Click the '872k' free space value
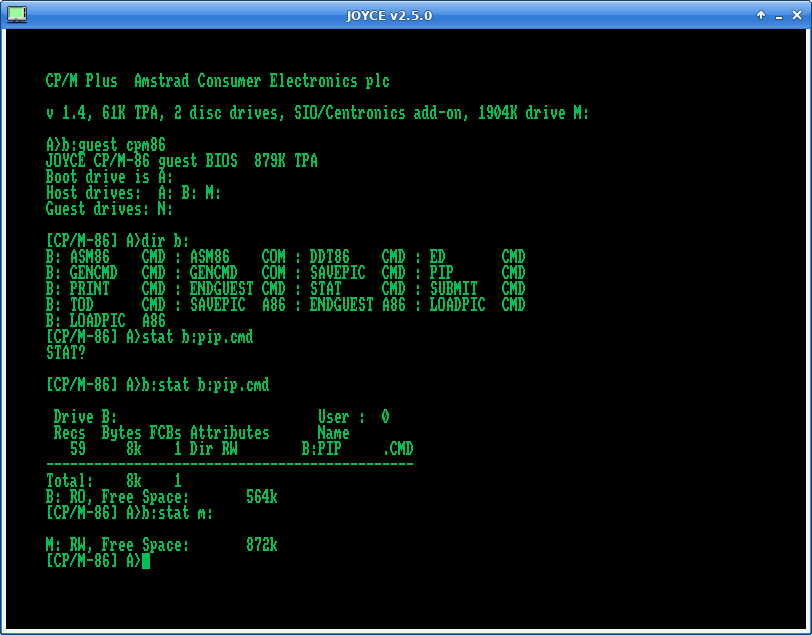The height and width of the screenshot is (635, 812). [262, 545]
